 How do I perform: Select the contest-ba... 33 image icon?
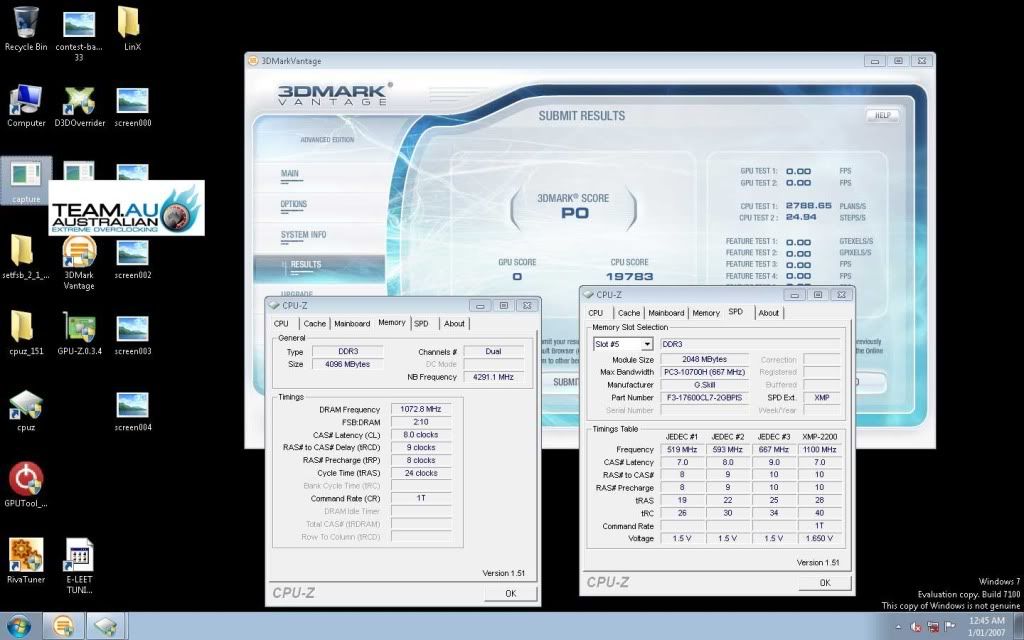click(x=79, y=34)
